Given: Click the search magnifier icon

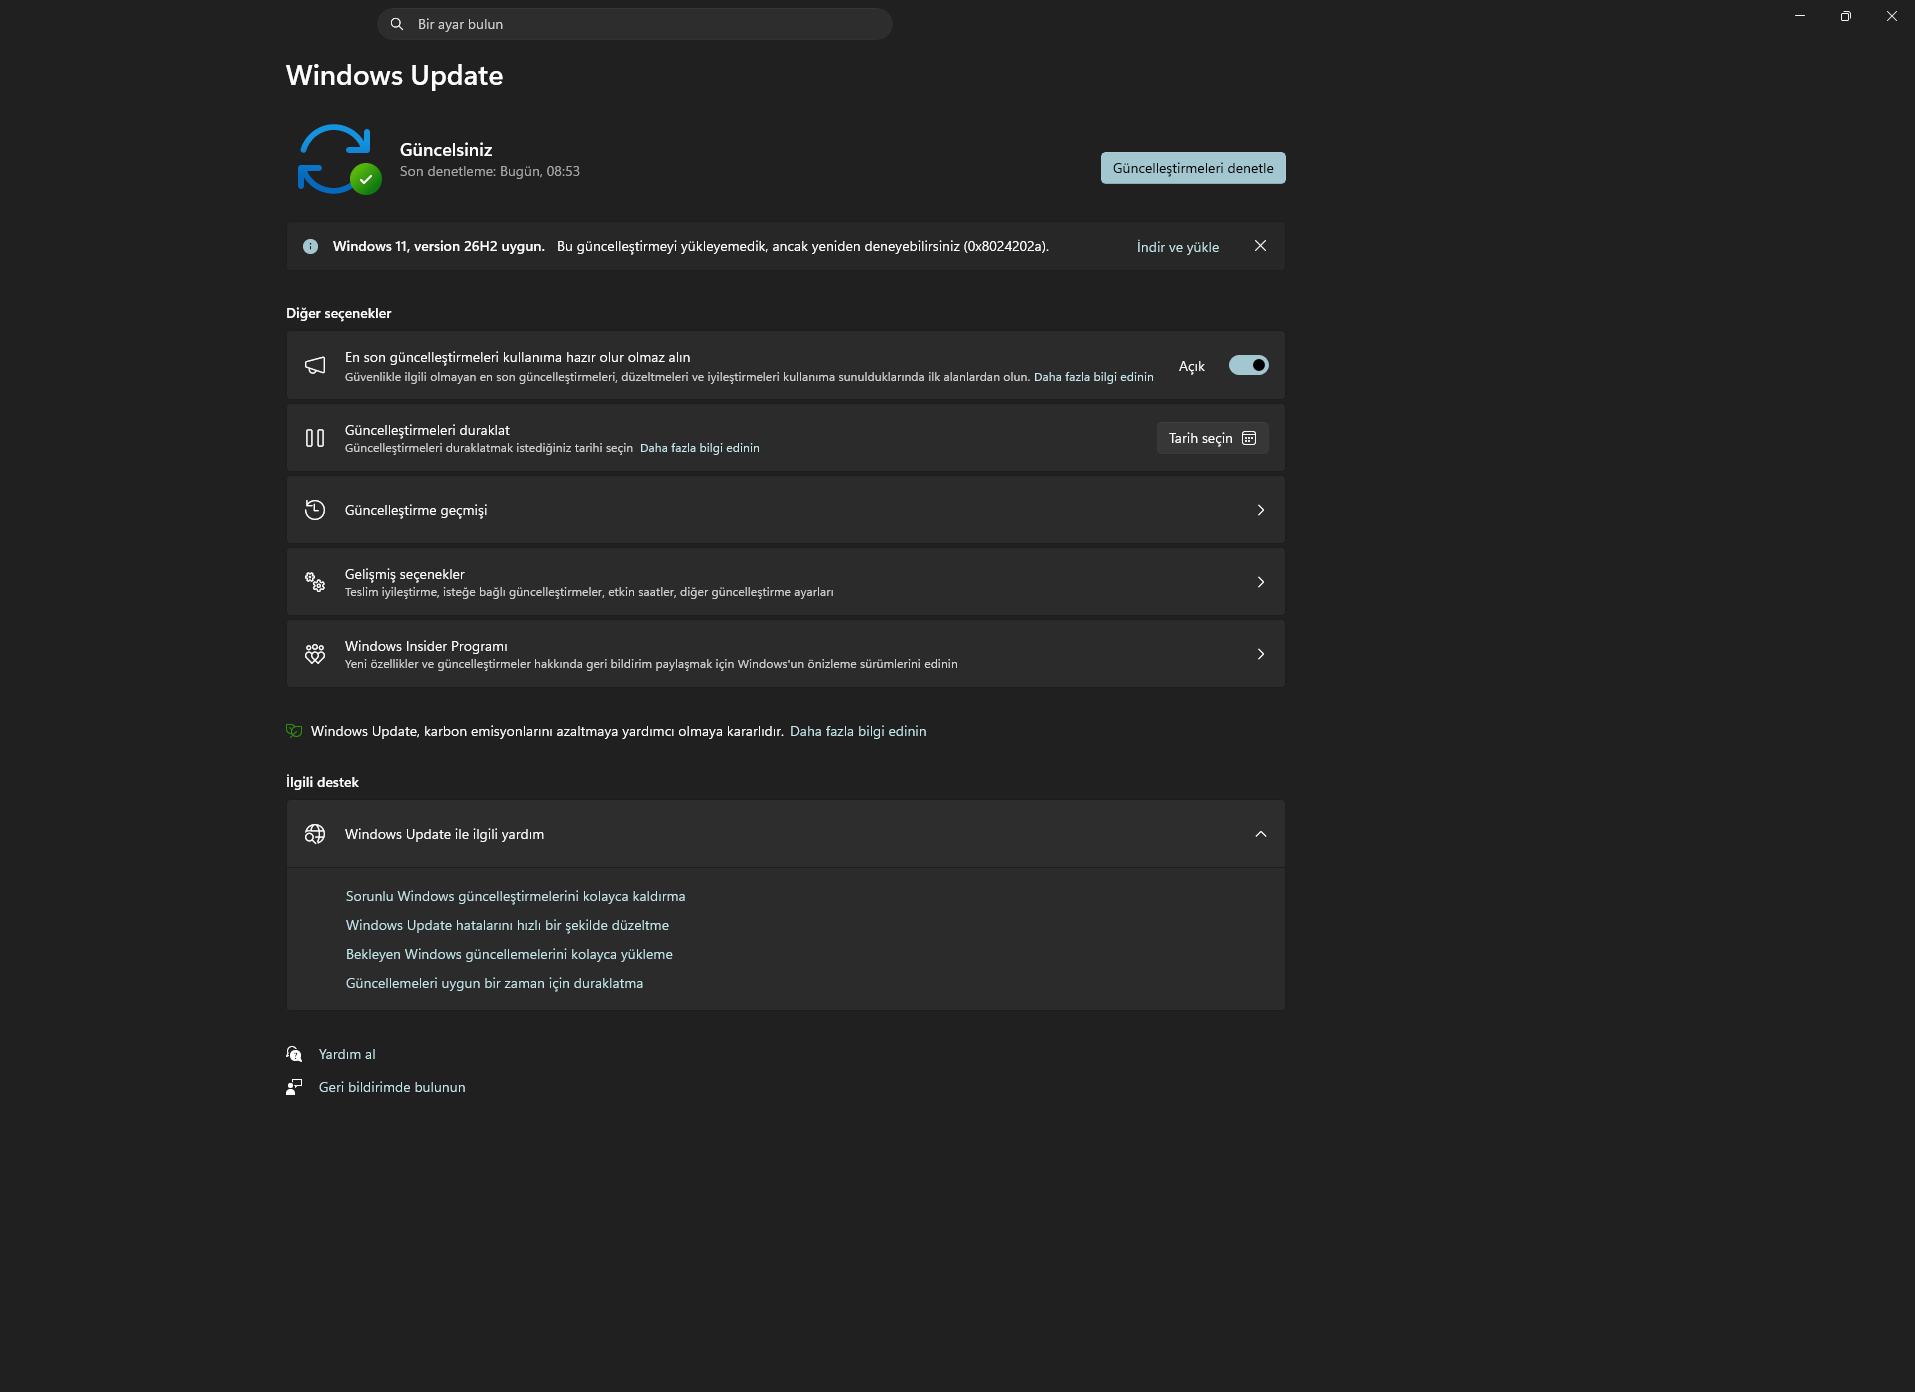Looking at the screenshot, I should [x=397, y=24].
